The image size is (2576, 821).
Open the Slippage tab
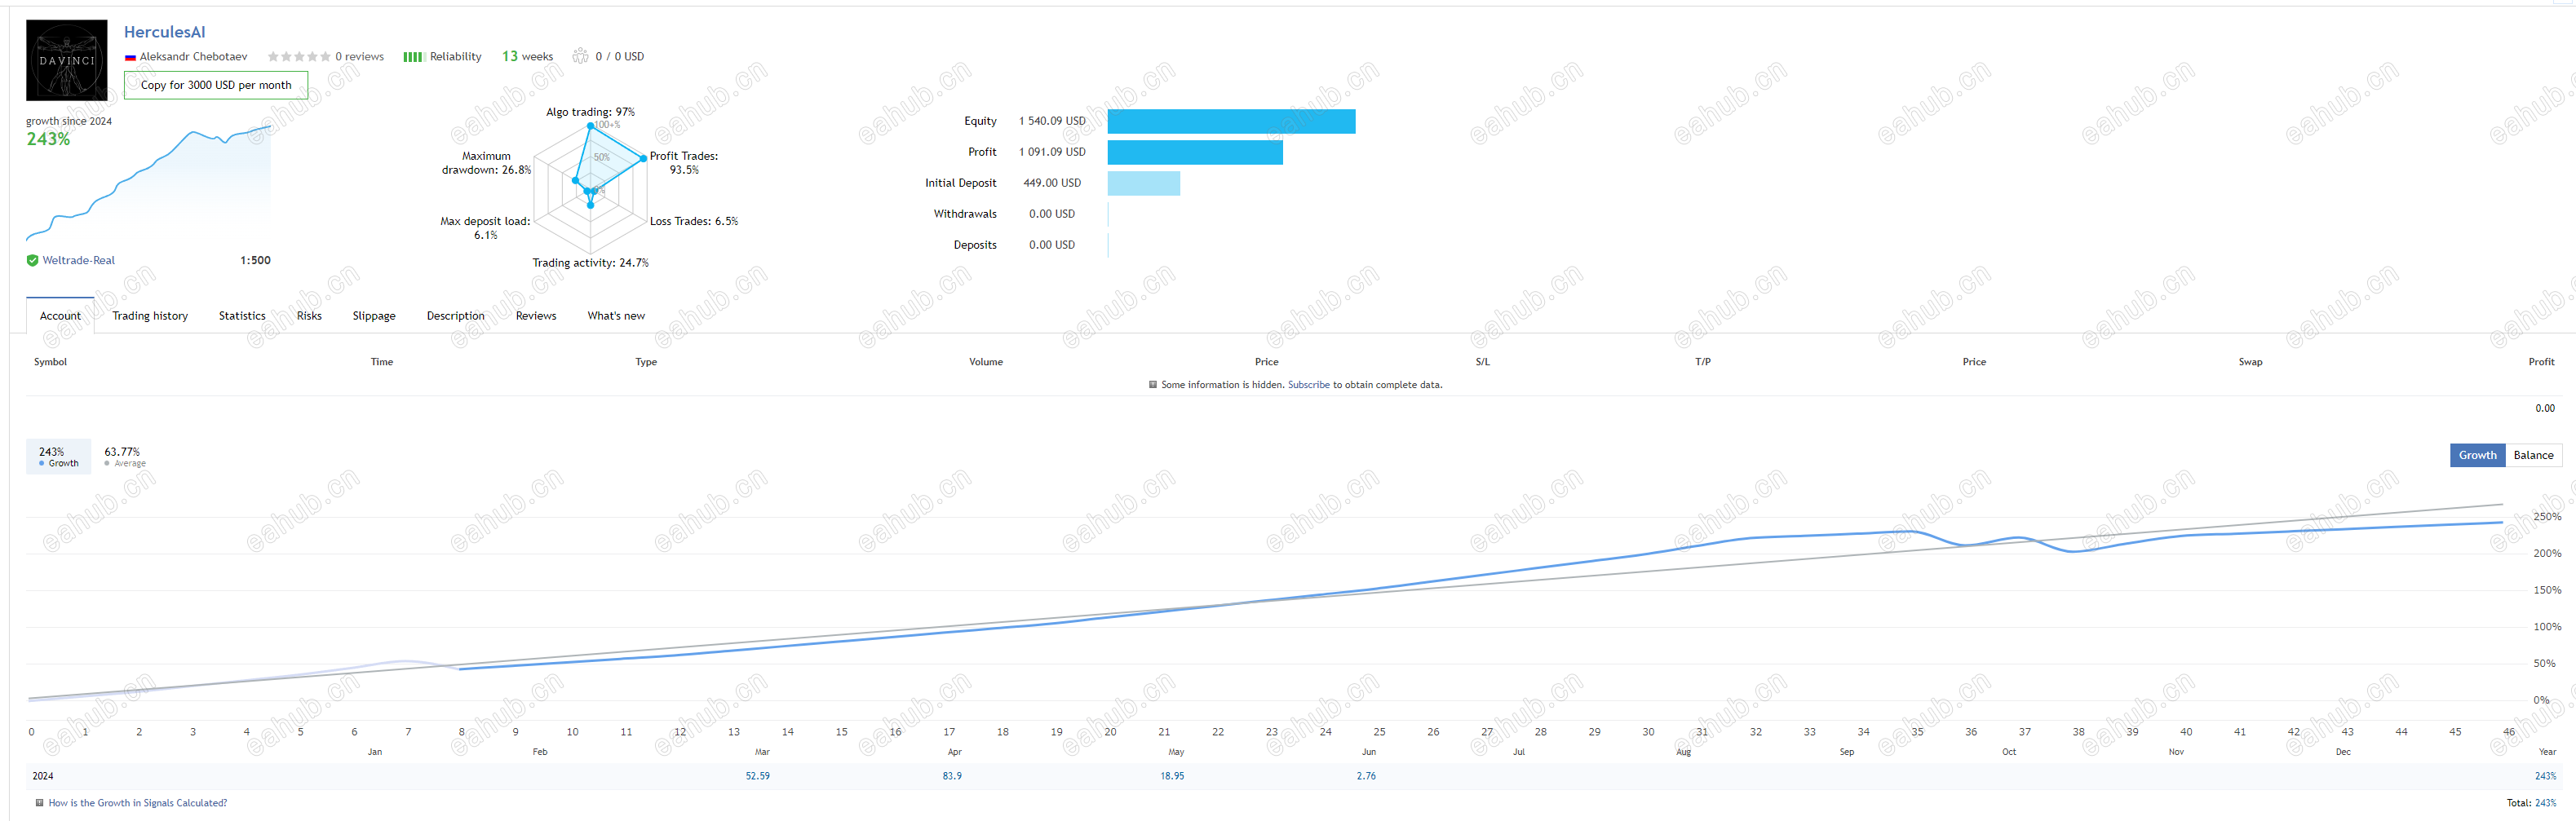[374, 316]
